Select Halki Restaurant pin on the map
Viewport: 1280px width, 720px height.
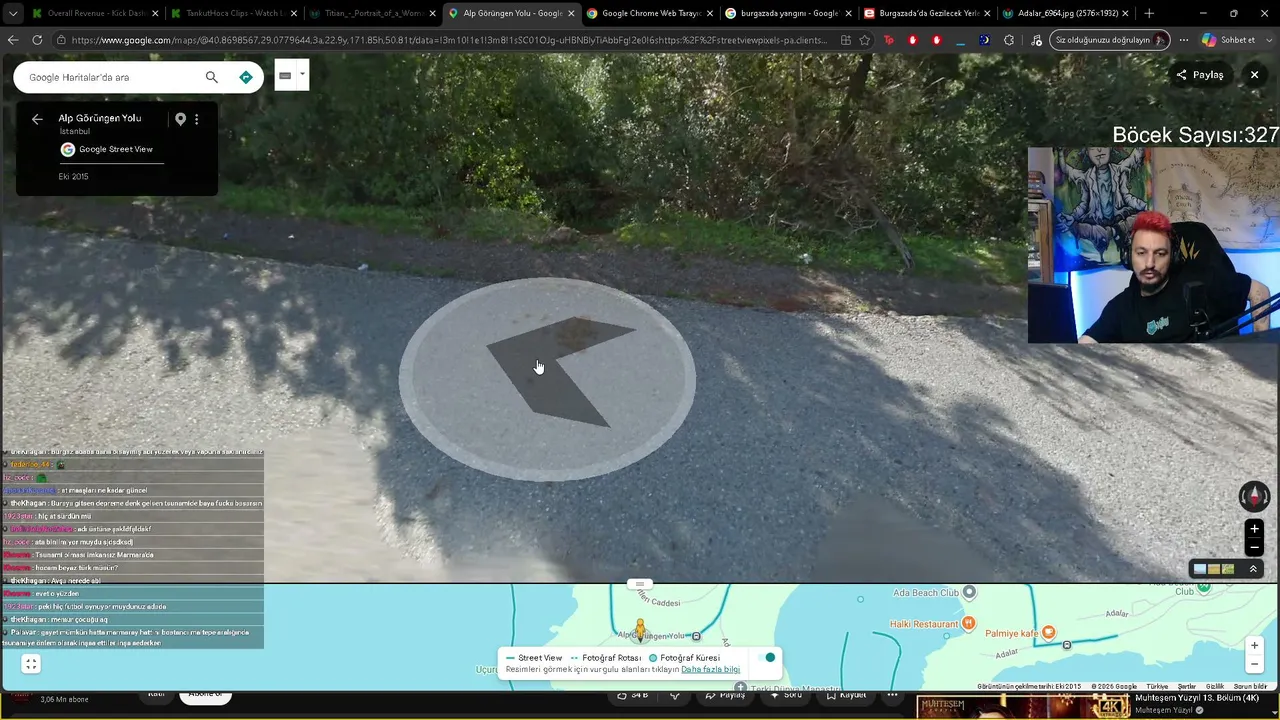(x=969, y=624)
